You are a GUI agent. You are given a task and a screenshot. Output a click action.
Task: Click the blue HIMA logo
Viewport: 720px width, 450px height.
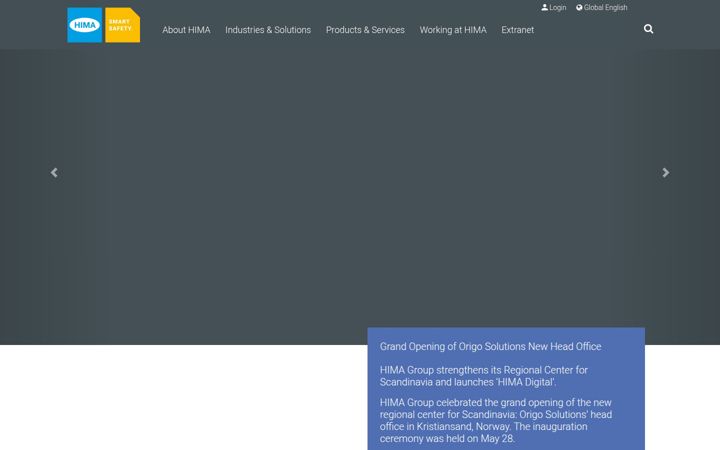pyautogui.click(x=84, y=25)
